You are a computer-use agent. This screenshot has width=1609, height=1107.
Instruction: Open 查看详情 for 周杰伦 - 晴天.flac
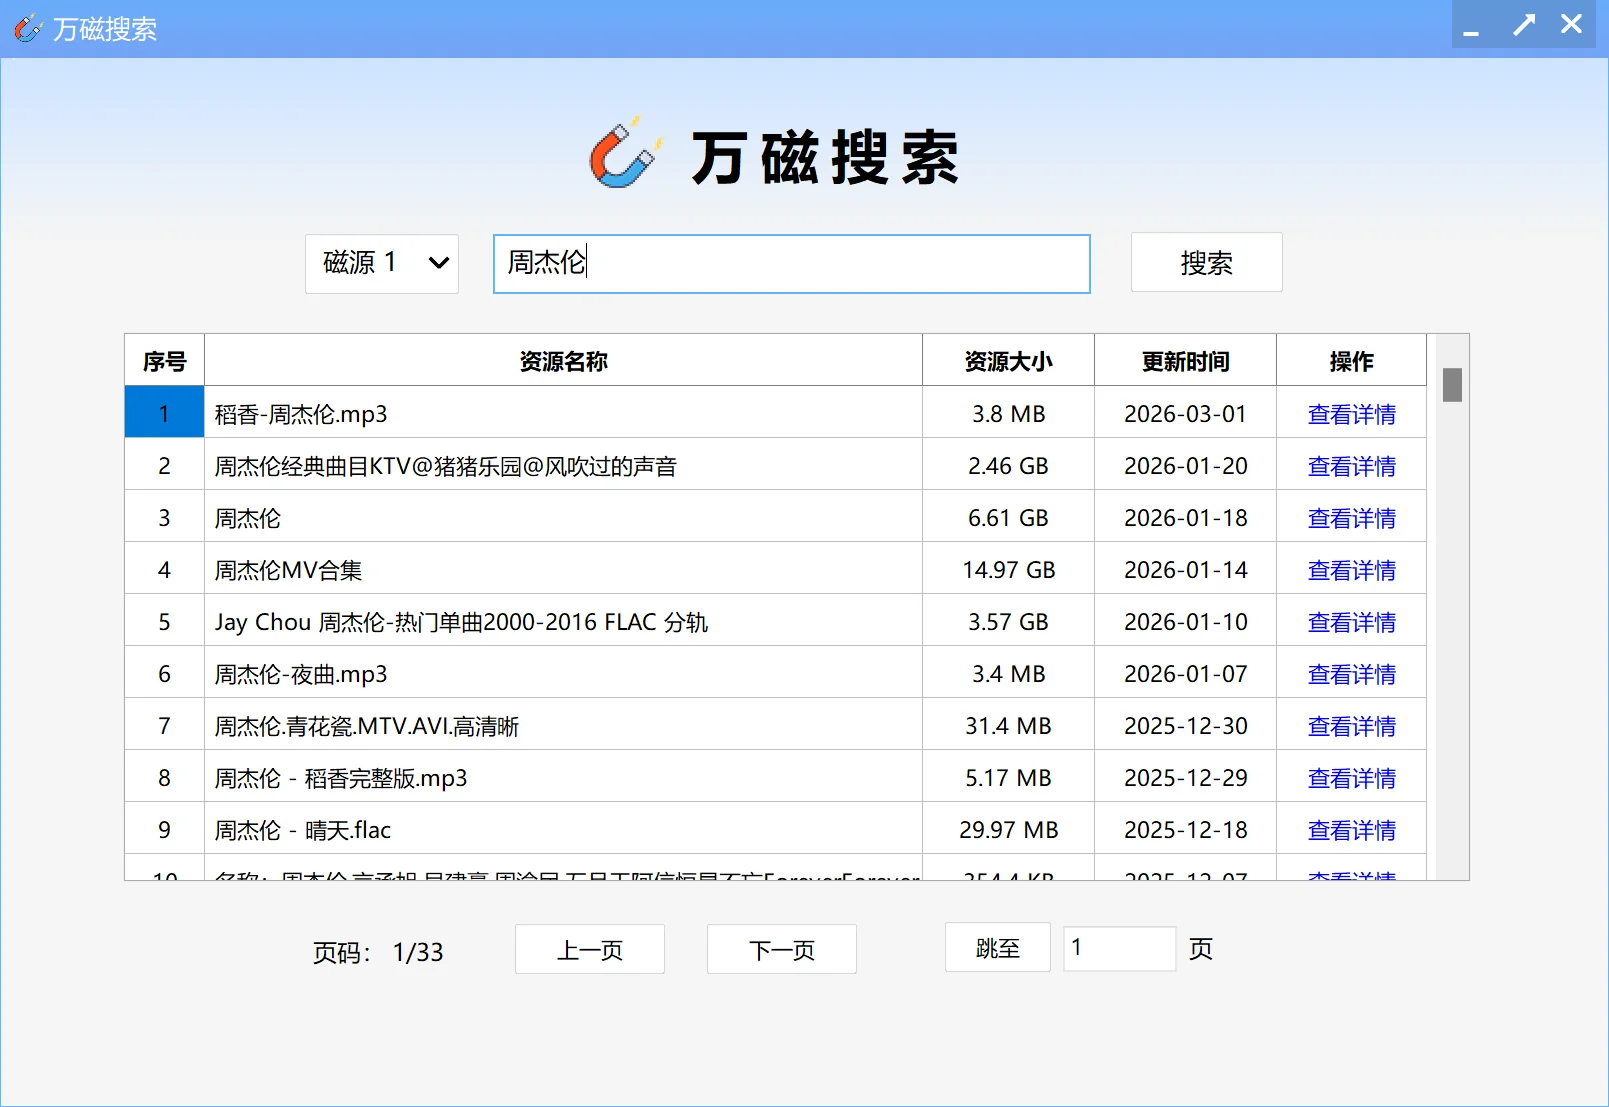pyautogui.click(x=1351, y=830)
